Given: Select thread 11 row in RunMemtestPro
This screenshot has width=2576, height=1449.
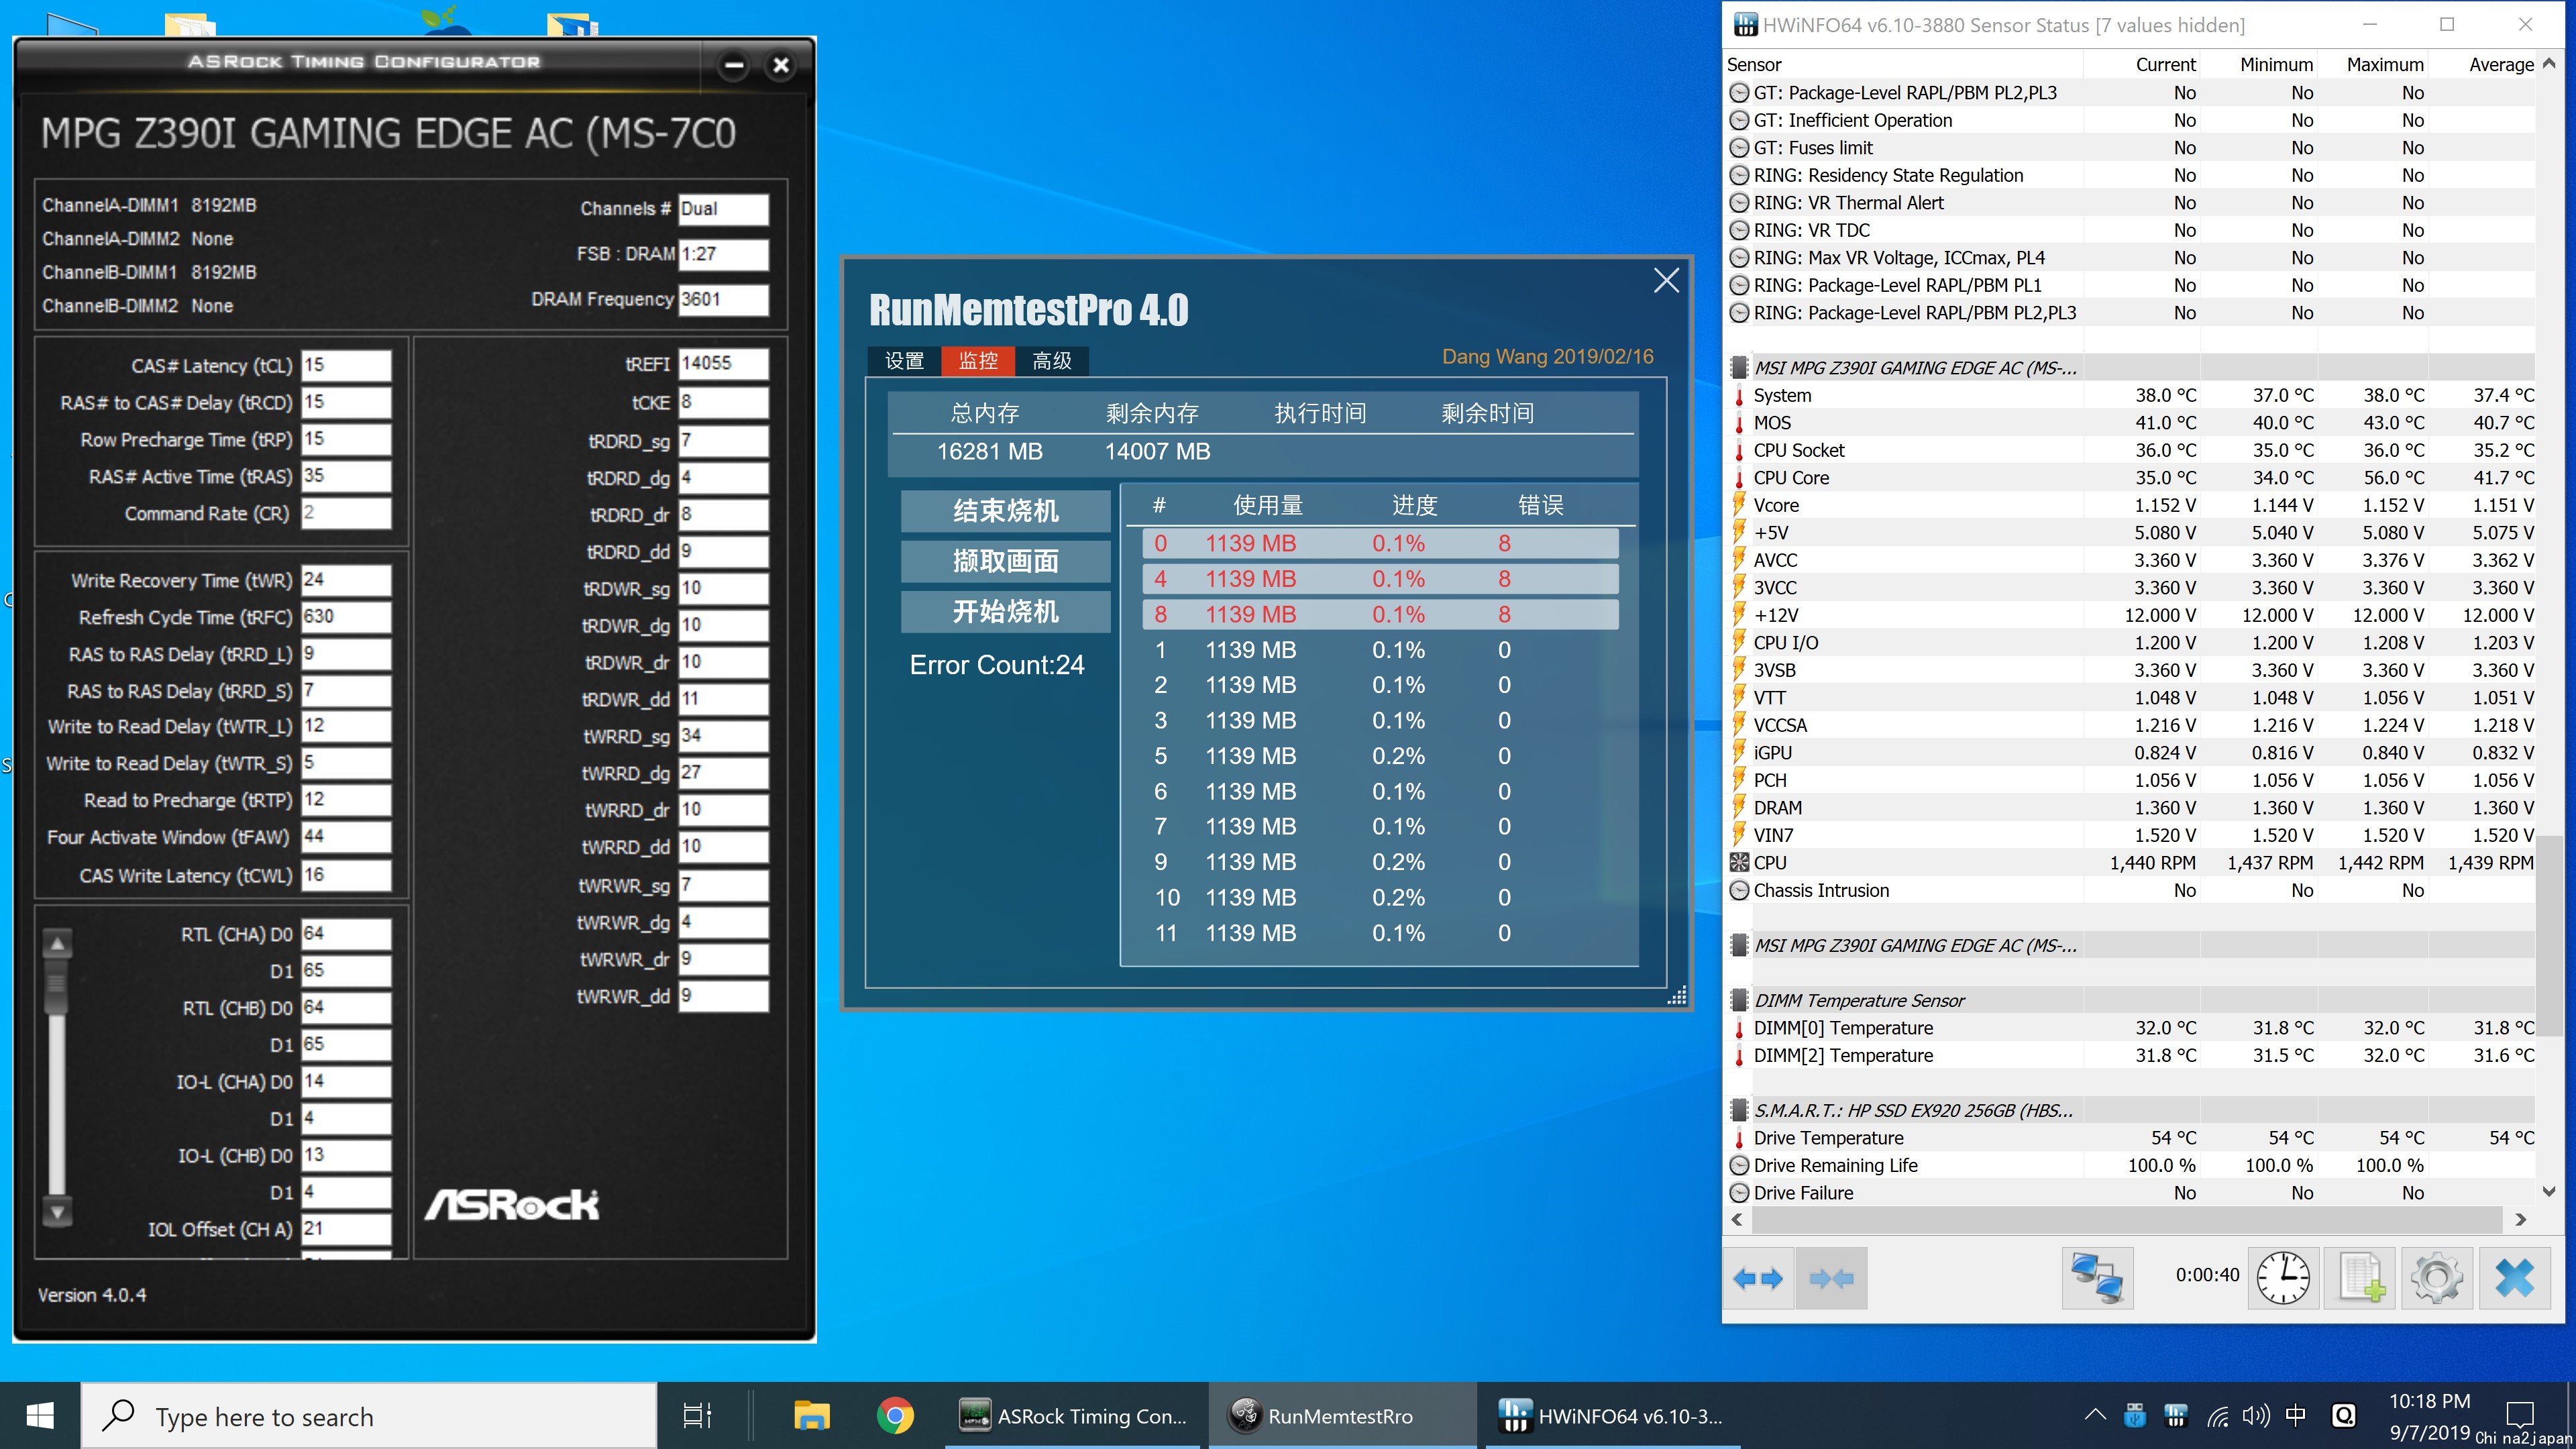Looking at the screenshot, I should point(1380,933).
